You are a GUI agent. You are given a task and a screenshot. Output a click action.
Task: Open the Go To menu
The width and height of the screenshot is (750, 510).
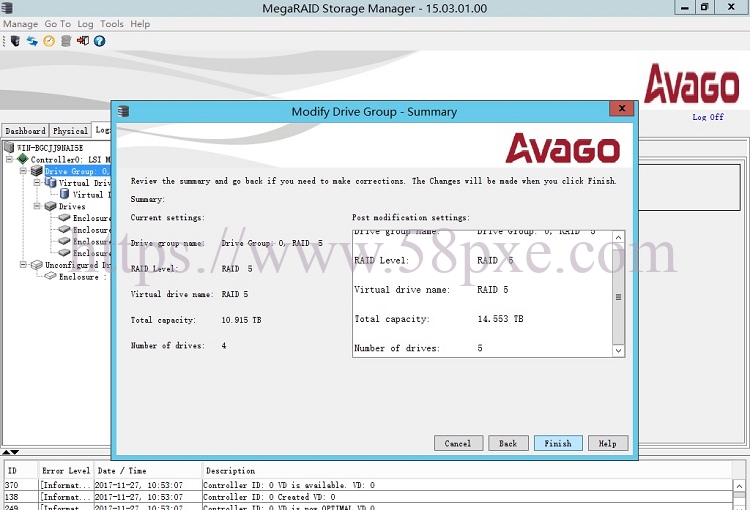tap(57, 24)
